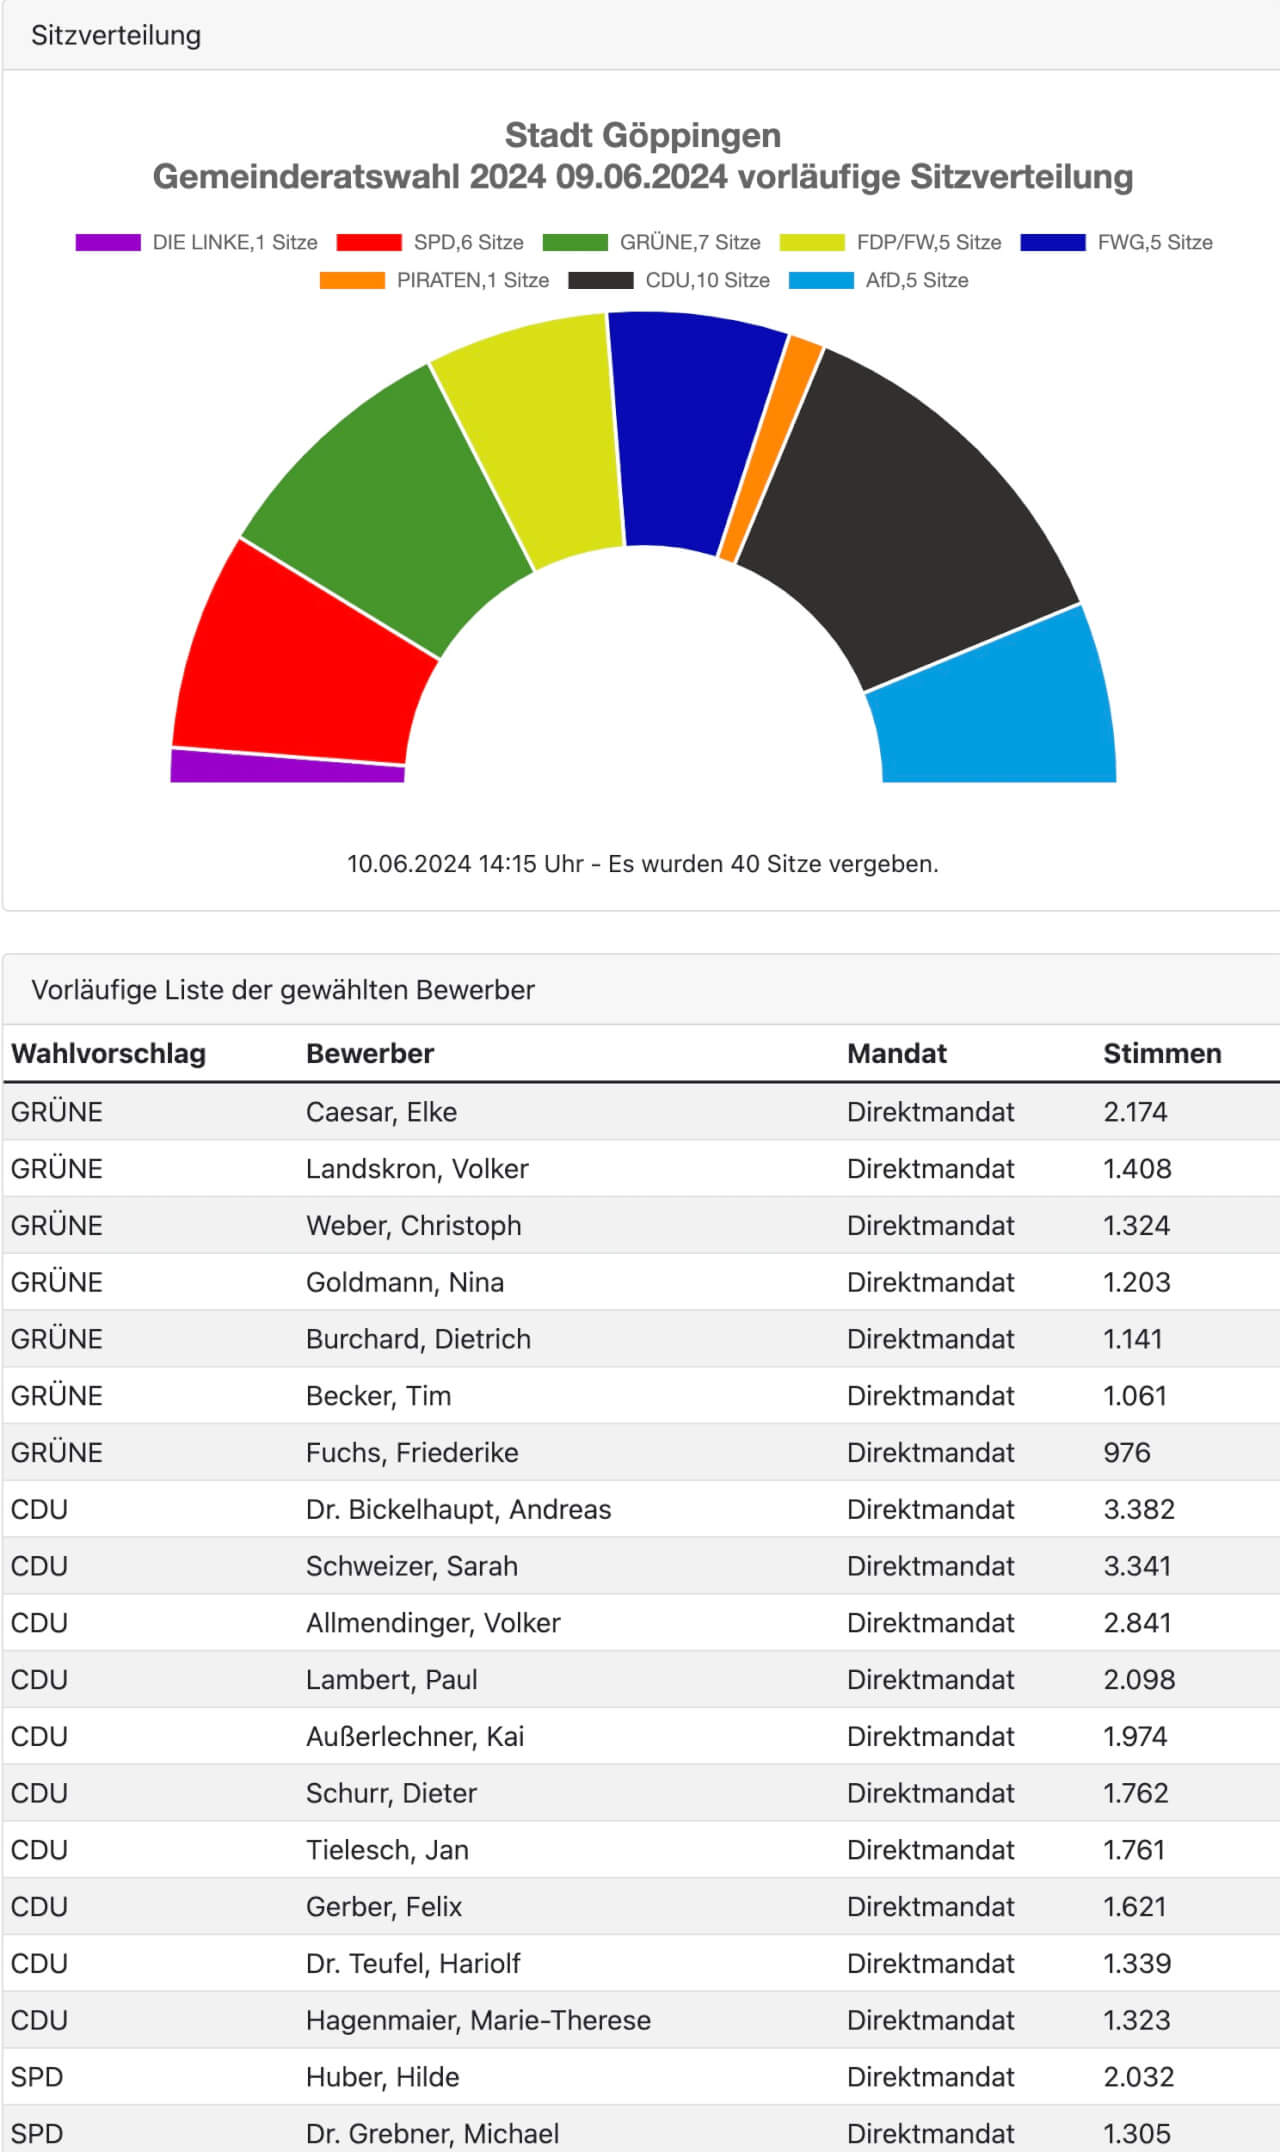
Task: Click the name 'Schurr, Dieter'
Action: point(391,1793)
